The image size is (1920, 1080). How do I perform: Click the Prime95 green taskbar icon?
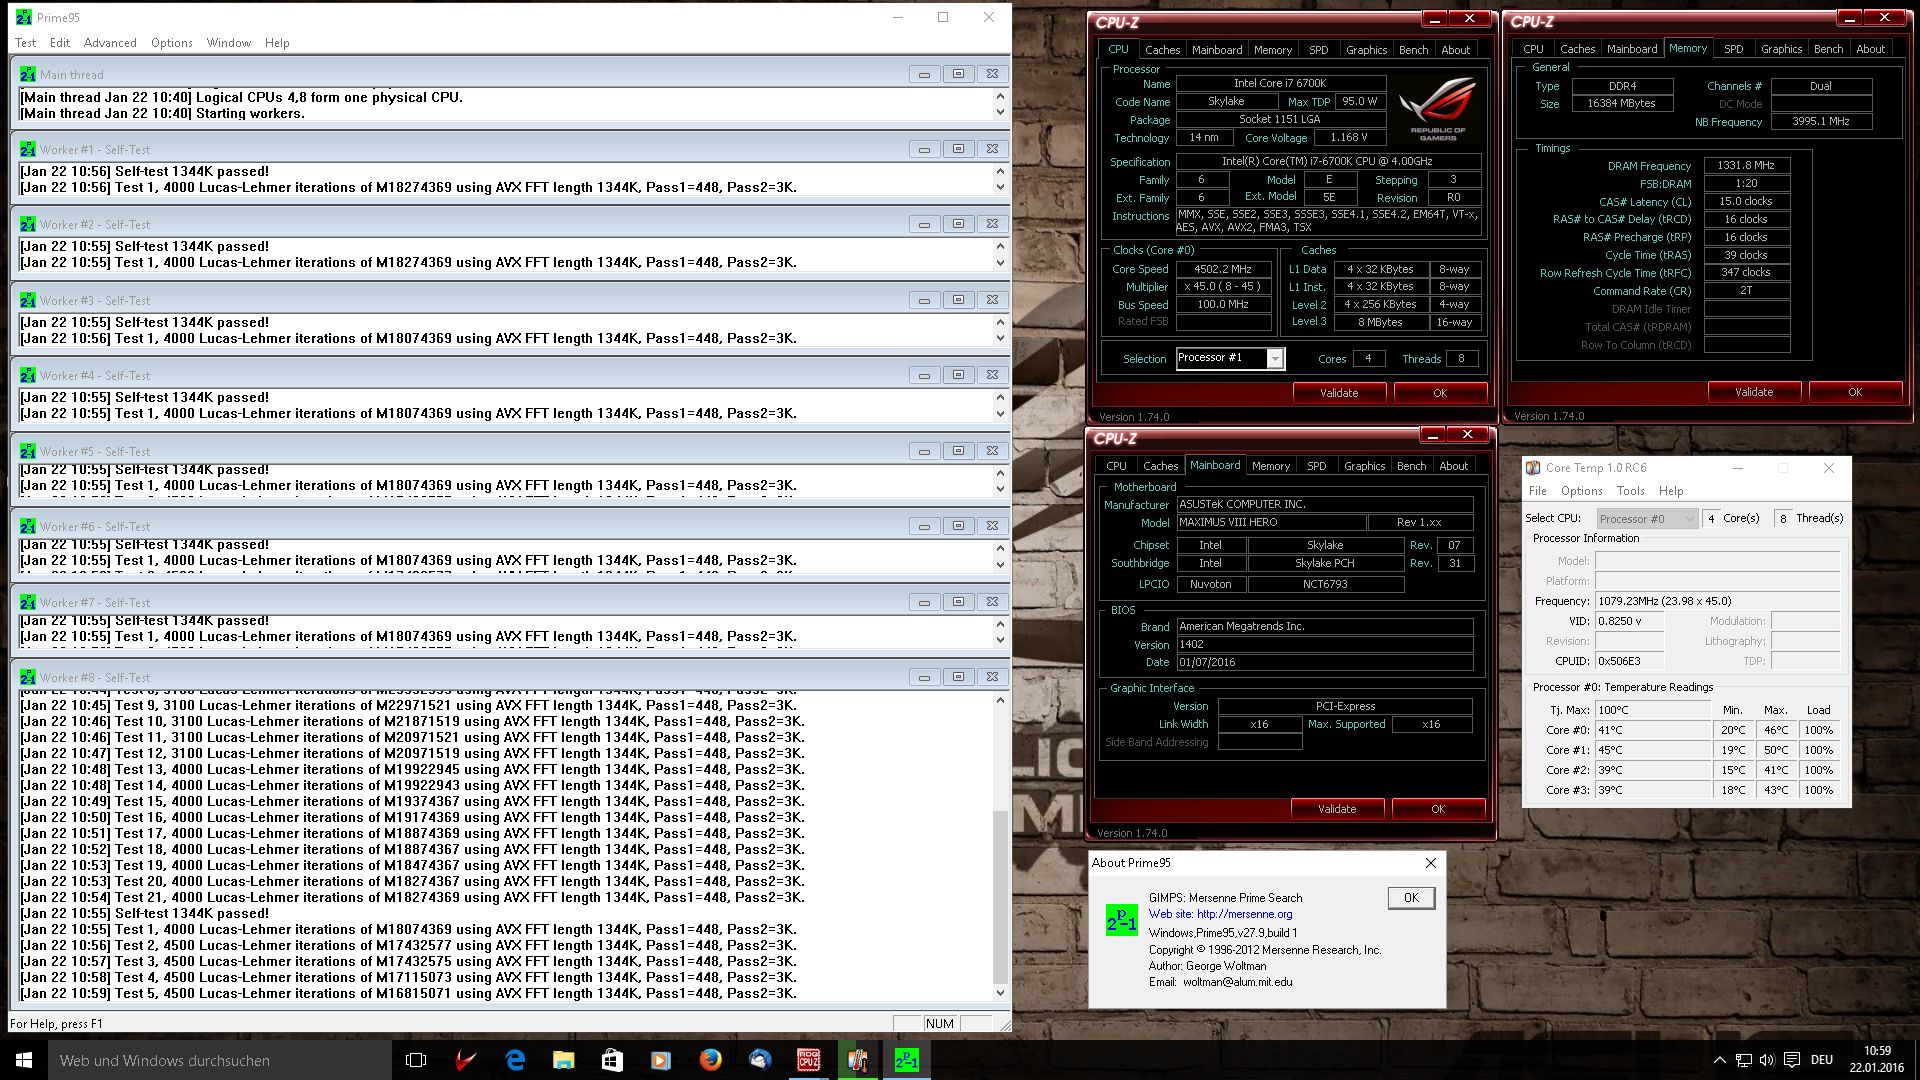pos(906,1060)
